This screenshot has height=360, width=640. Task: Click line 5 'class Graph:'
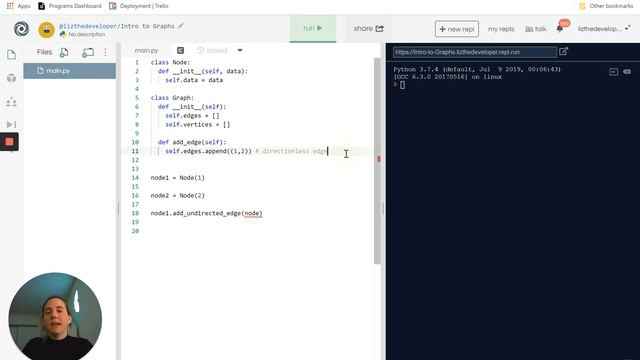point(172,98)
